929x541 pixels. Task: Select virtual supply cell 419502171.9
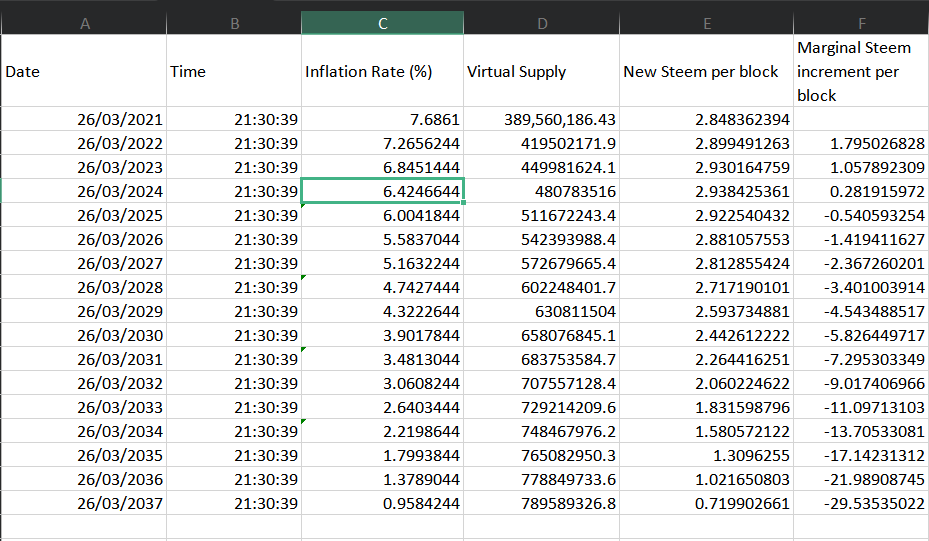(542, 143)
